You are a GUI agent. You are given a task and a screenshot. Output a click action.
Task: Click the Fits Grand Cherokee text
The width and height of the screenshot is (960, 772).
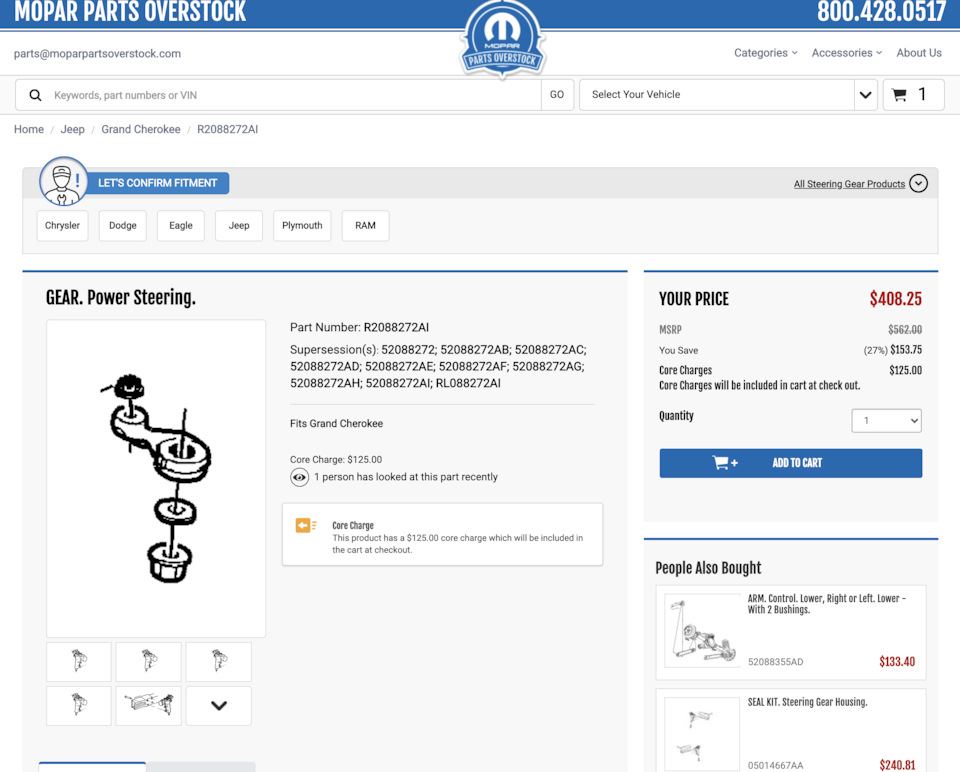click(336, 424)
